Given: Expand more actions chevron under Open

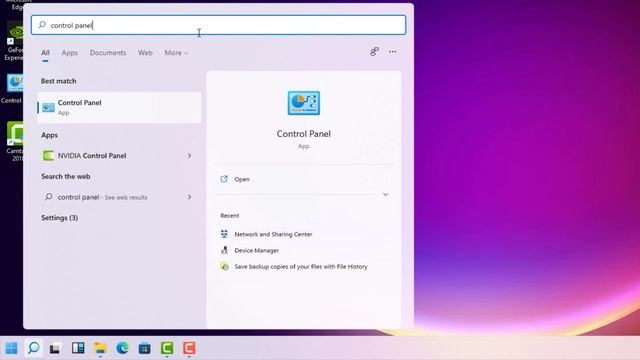Looking at the screenshot, I should pos(385,195).
